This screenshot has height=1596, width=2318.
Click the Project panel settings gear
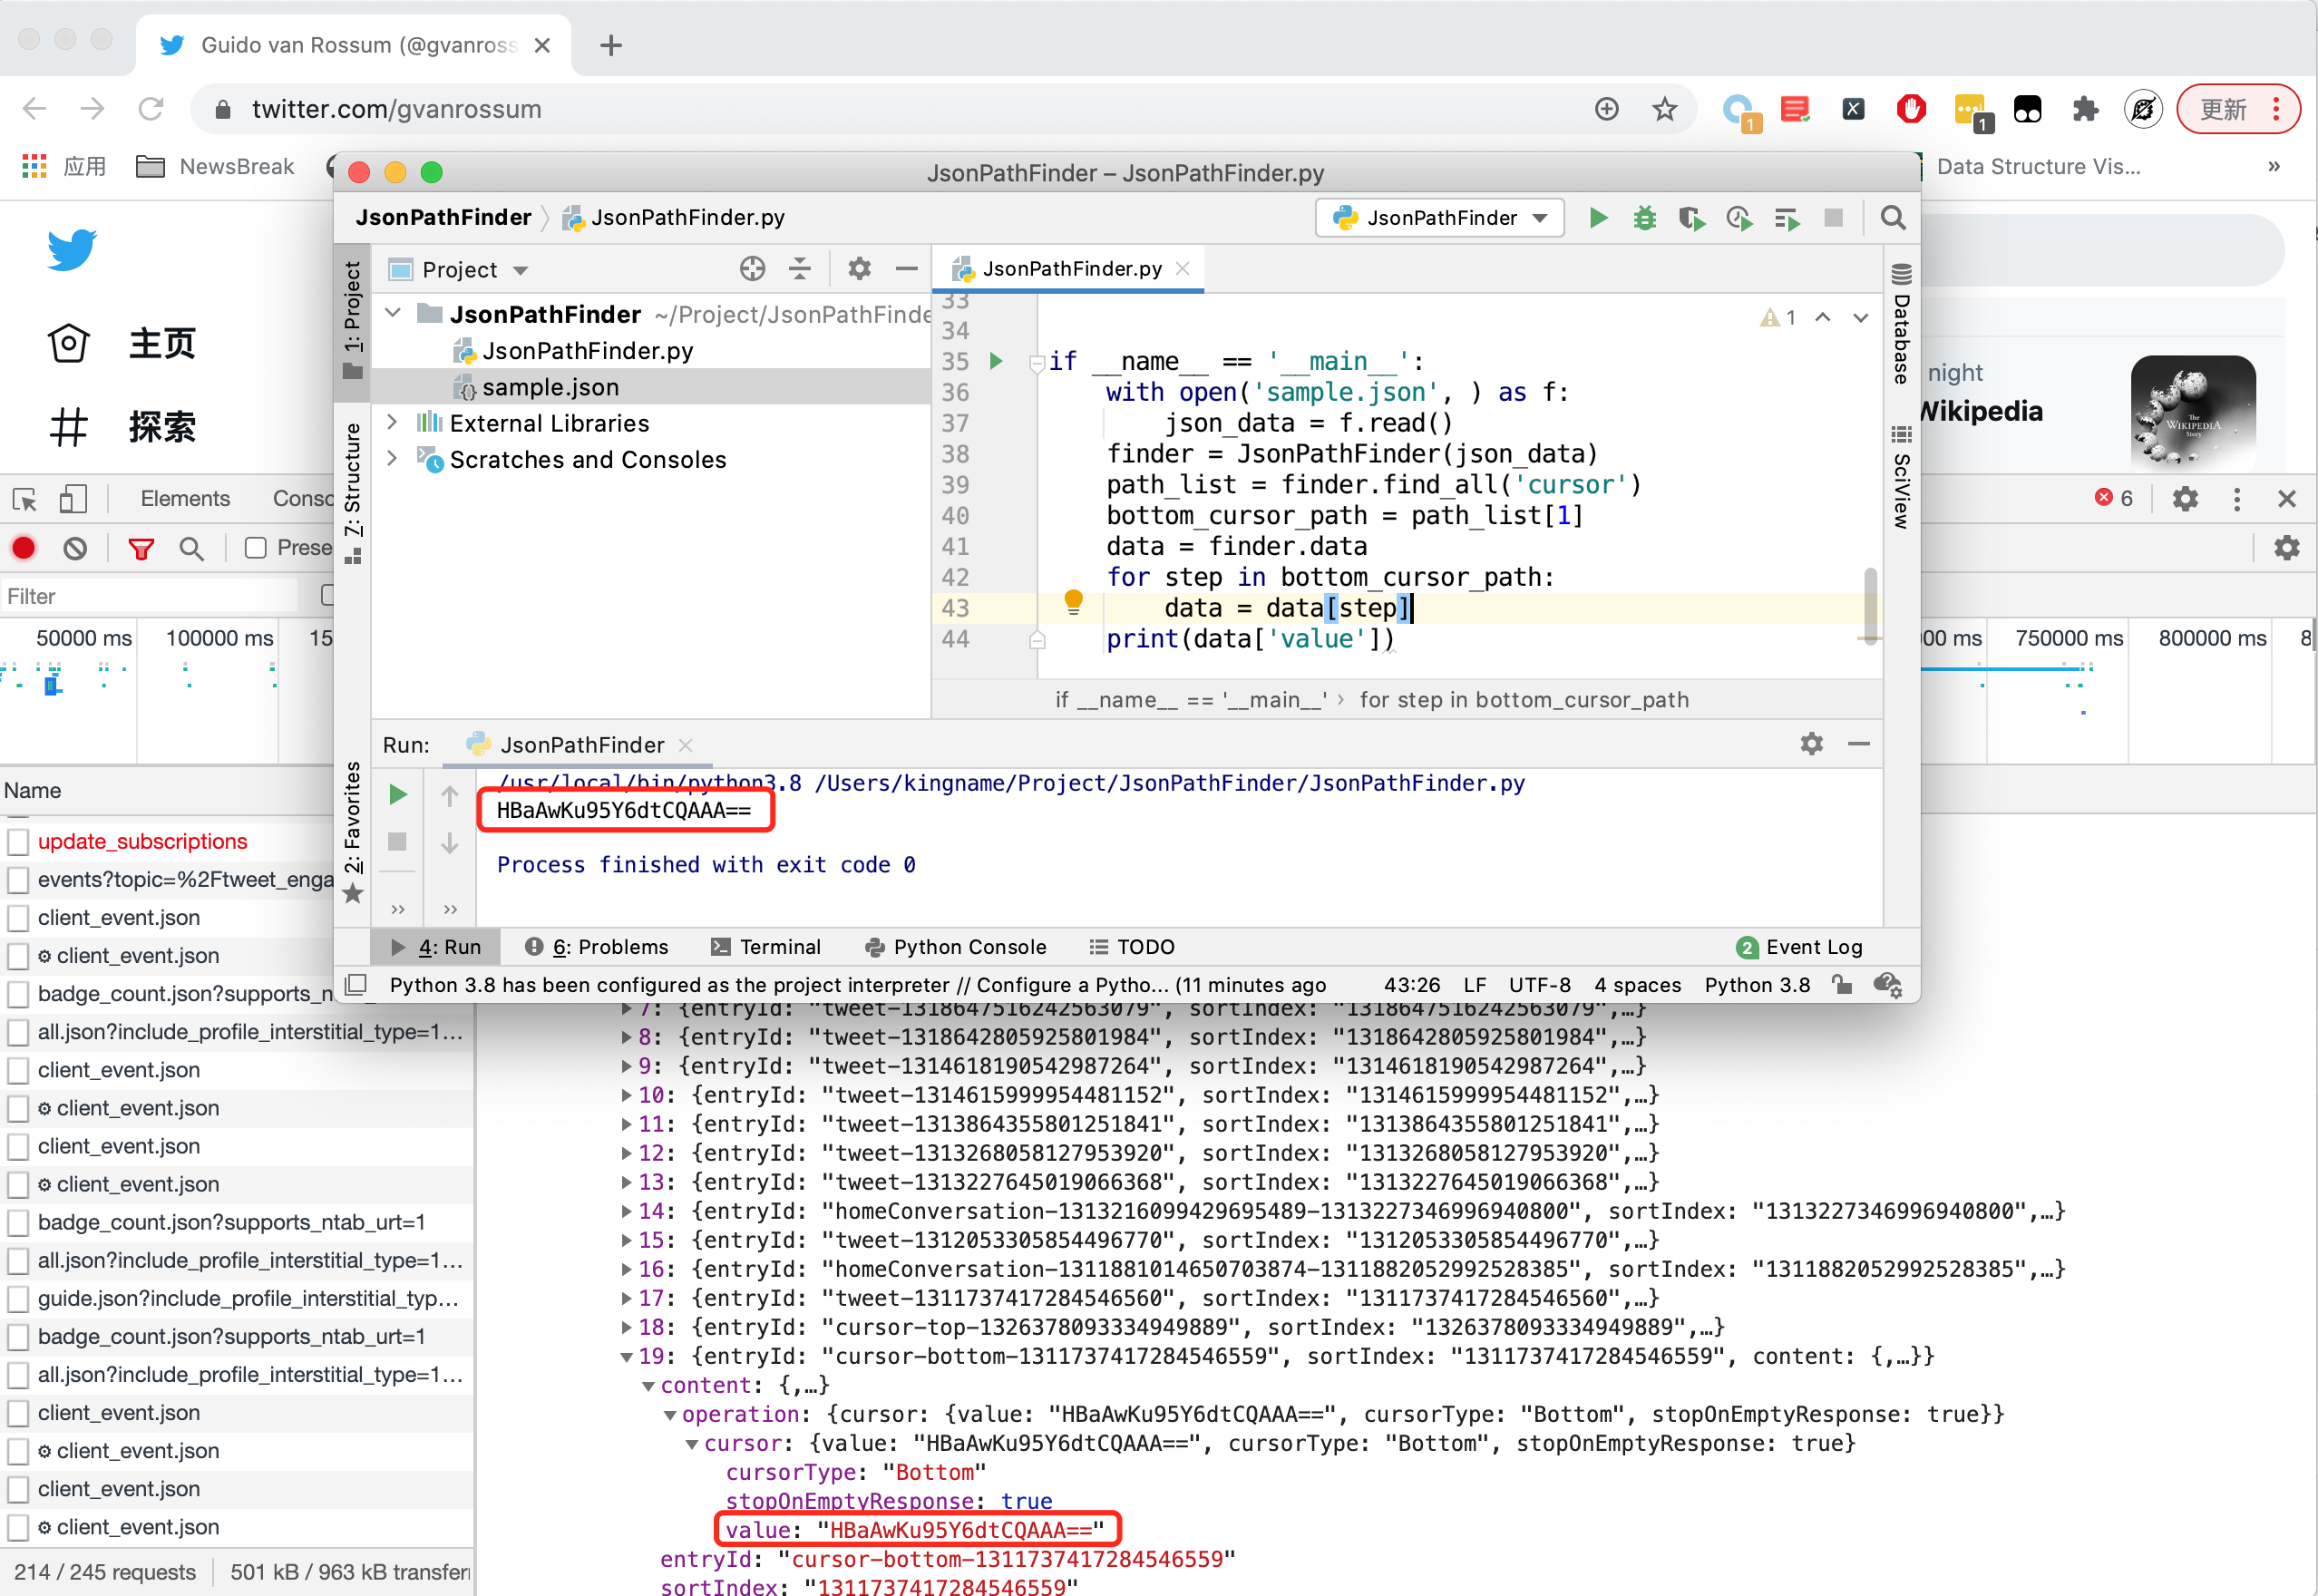[x=858, y=269]
